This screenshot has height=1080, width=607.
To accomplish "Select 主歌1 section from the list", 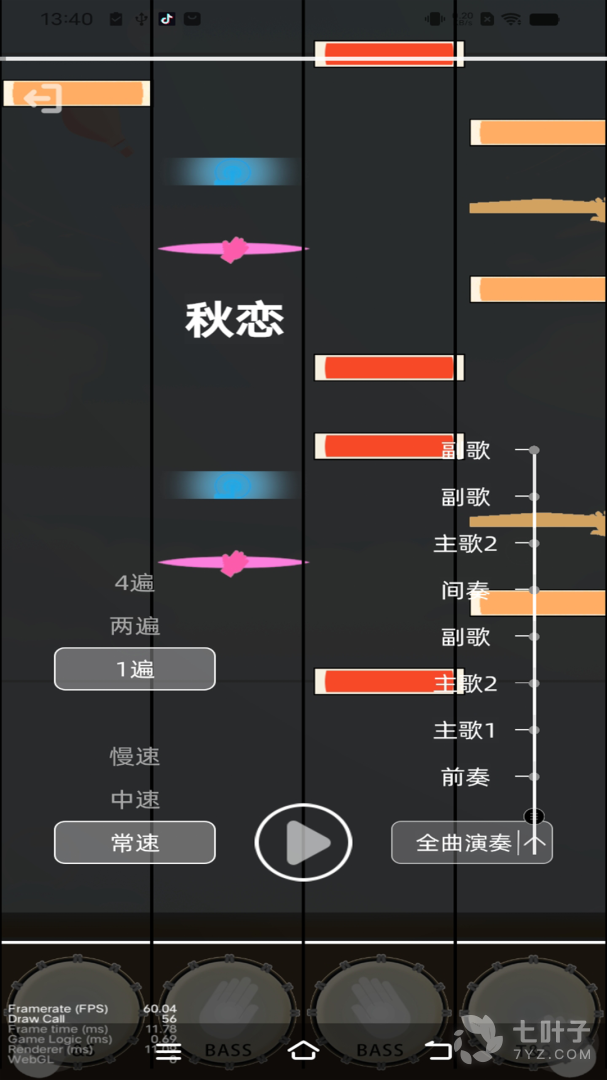I will pyautogui.click(x=464, y=730).
